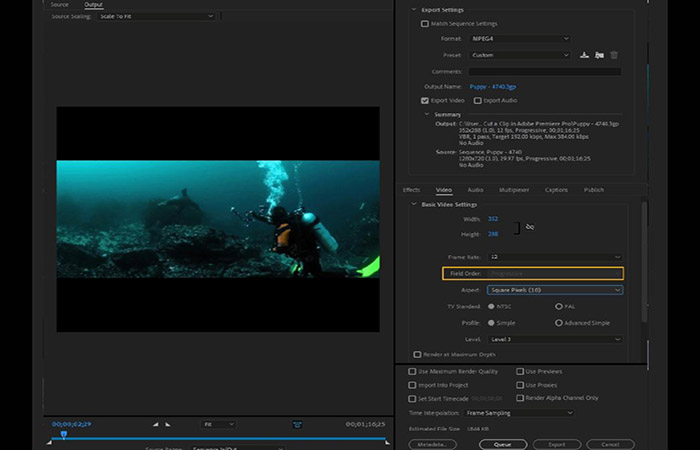Screen dimensions: 700x450
Task: Open the Time Interpolation dropdown
Action: tap(519, 413)
